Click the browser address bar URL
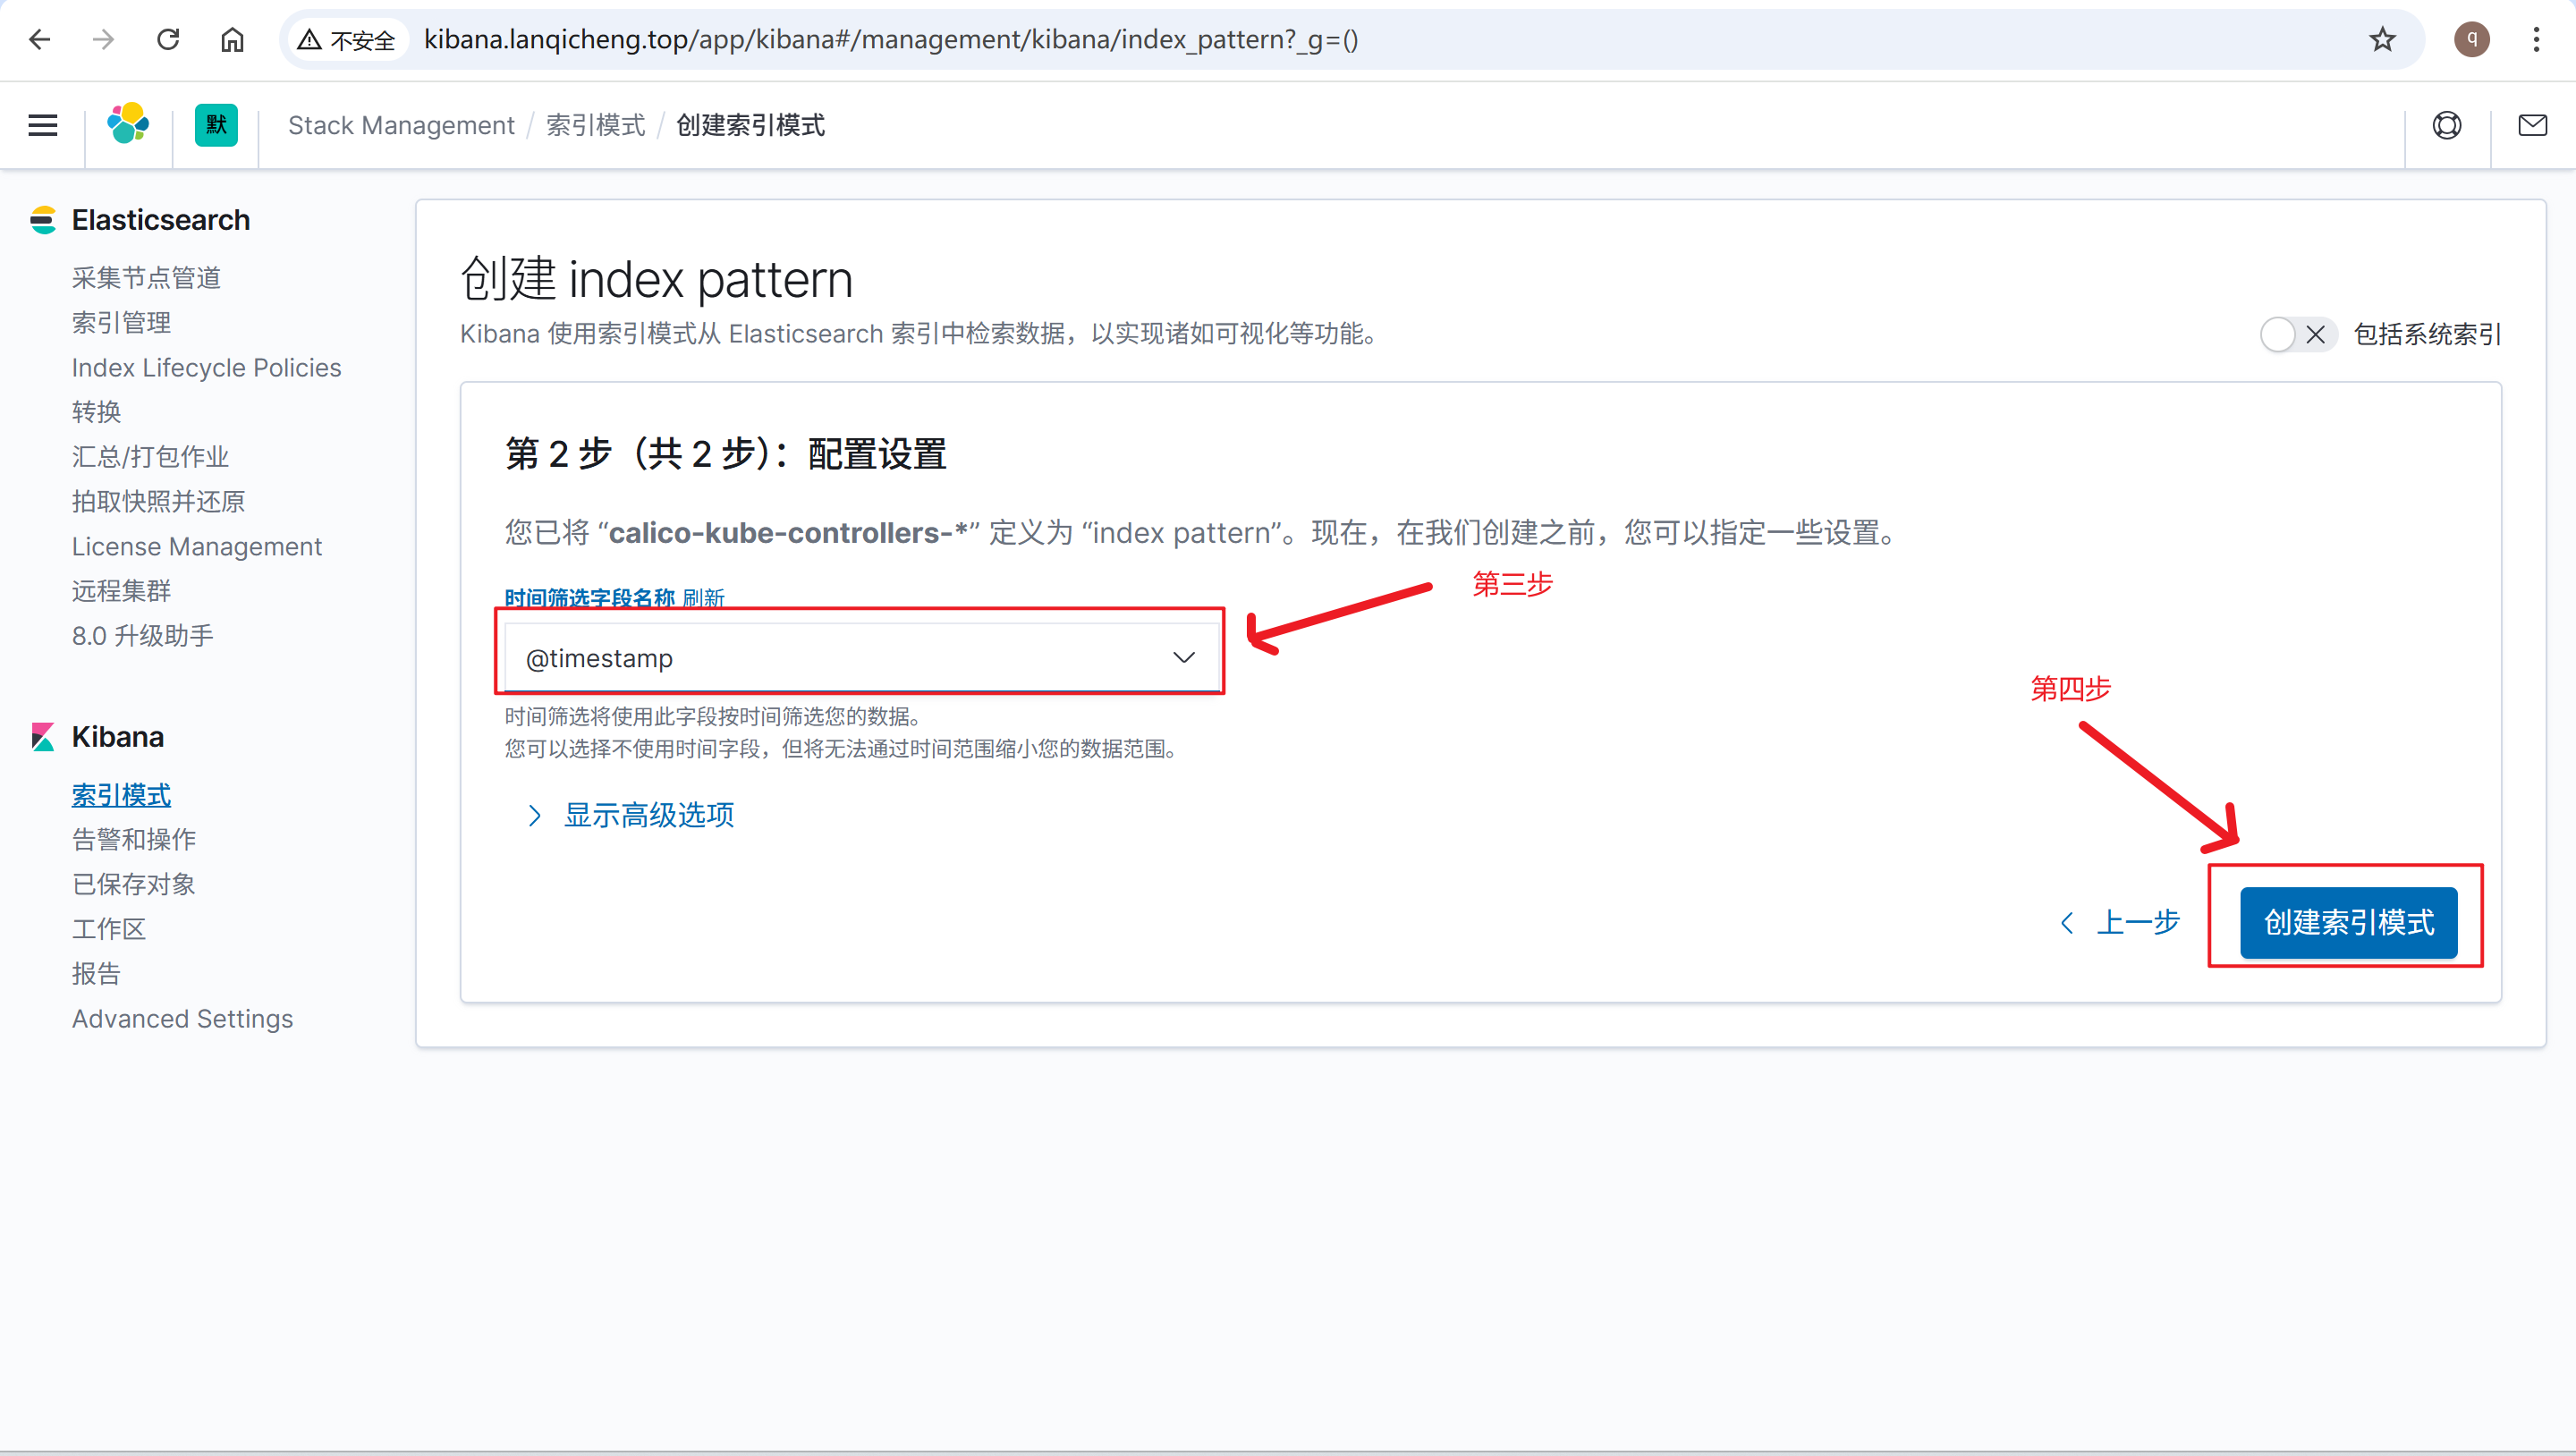This screenshot has width=2576, height=1456. (x=891, y=40)
